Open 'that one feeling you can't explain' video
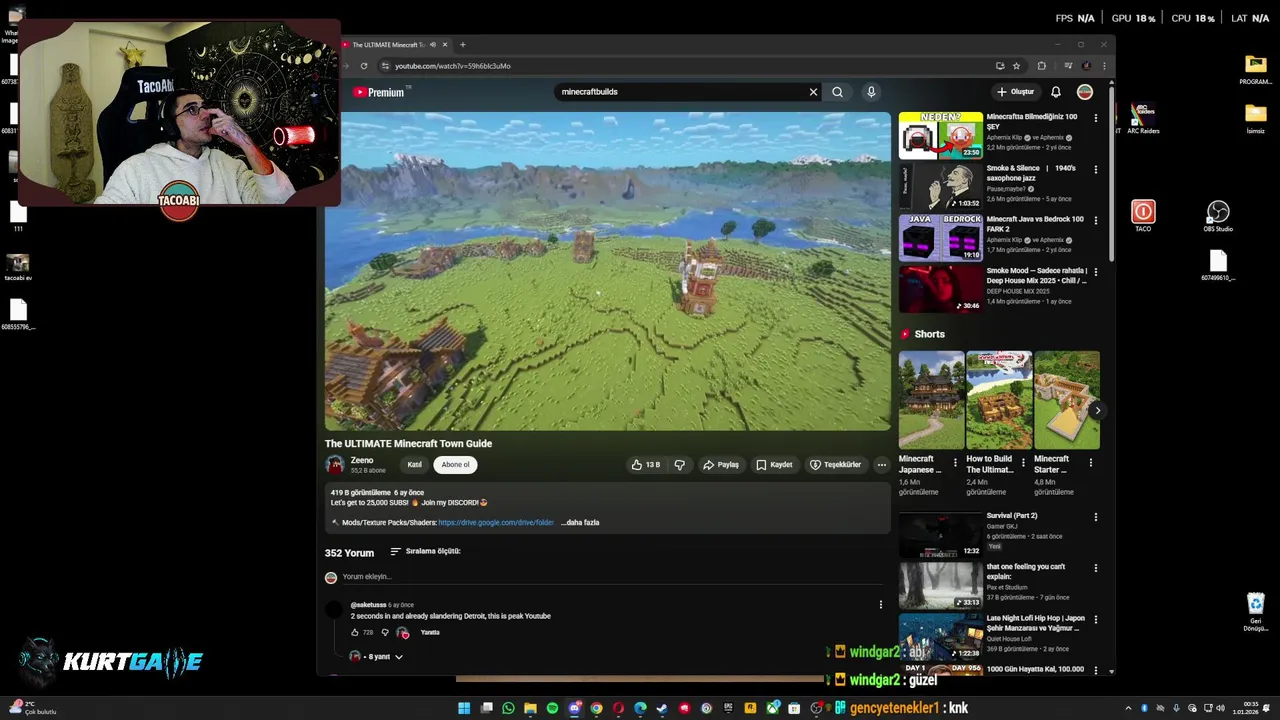1280x720 pixels. click(x=941, y=586)
